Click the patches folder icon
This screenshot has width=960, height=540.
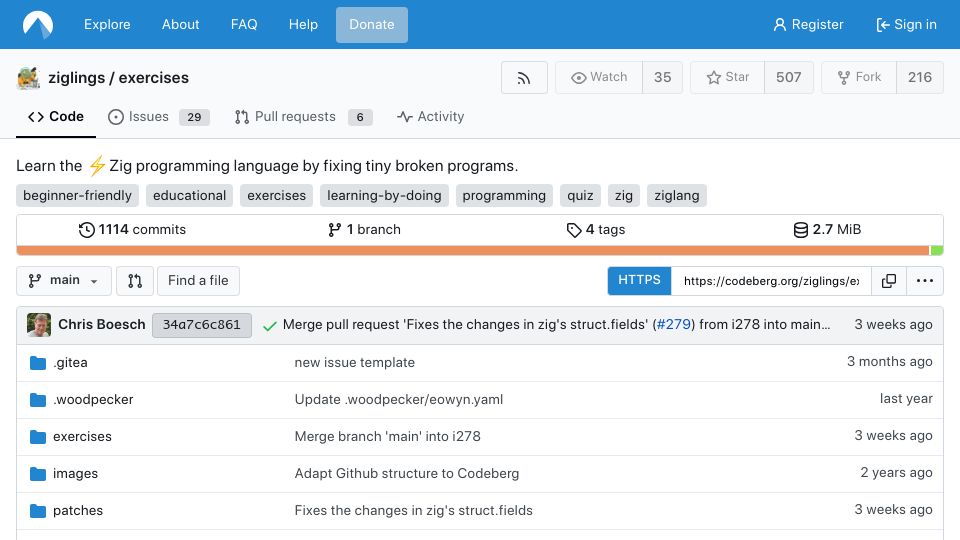(x=38, y=511)
